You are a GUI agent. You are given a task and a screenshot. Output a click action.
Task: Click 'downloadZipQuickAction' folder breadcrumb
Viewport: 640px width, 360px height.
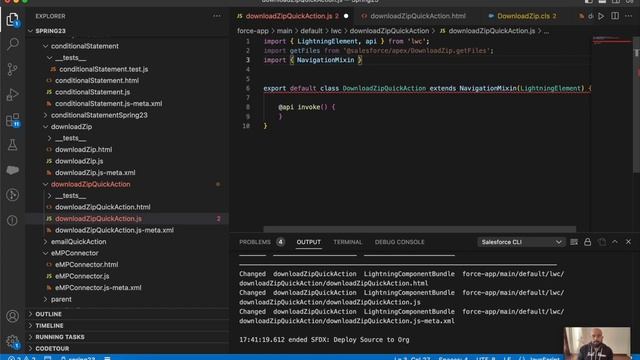point(389,31)
